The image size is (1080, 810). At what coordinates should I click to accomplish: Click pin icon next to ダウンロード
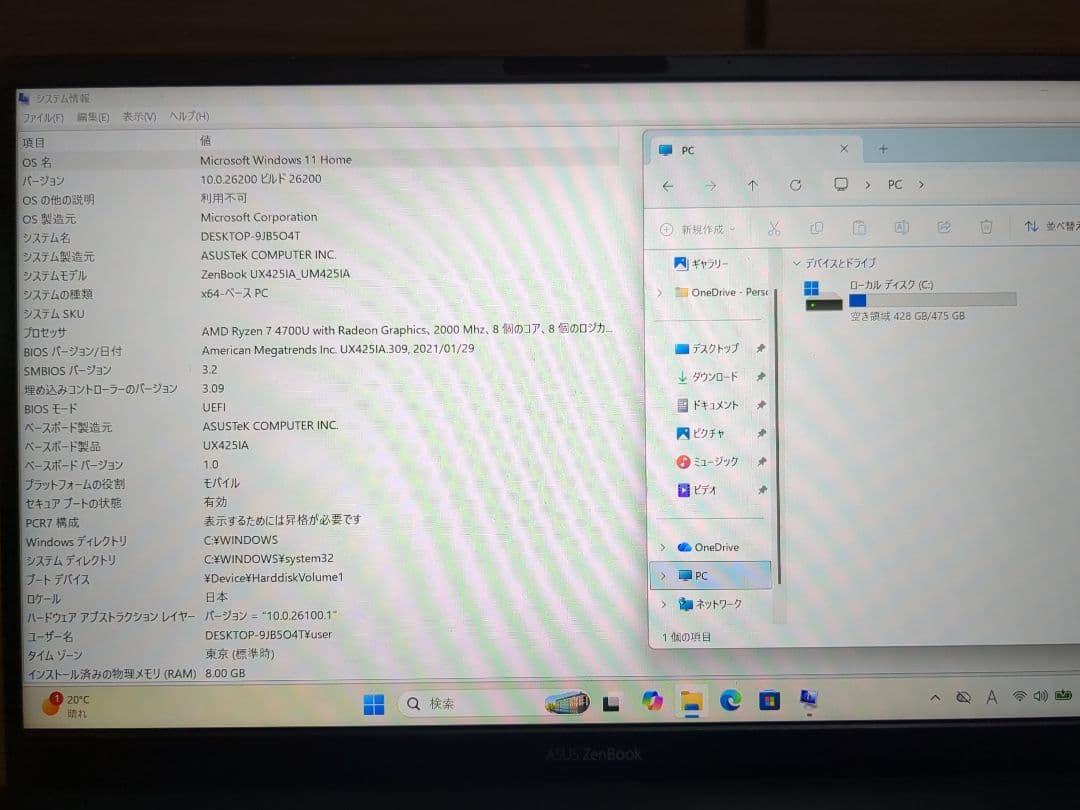click(760, 377)
